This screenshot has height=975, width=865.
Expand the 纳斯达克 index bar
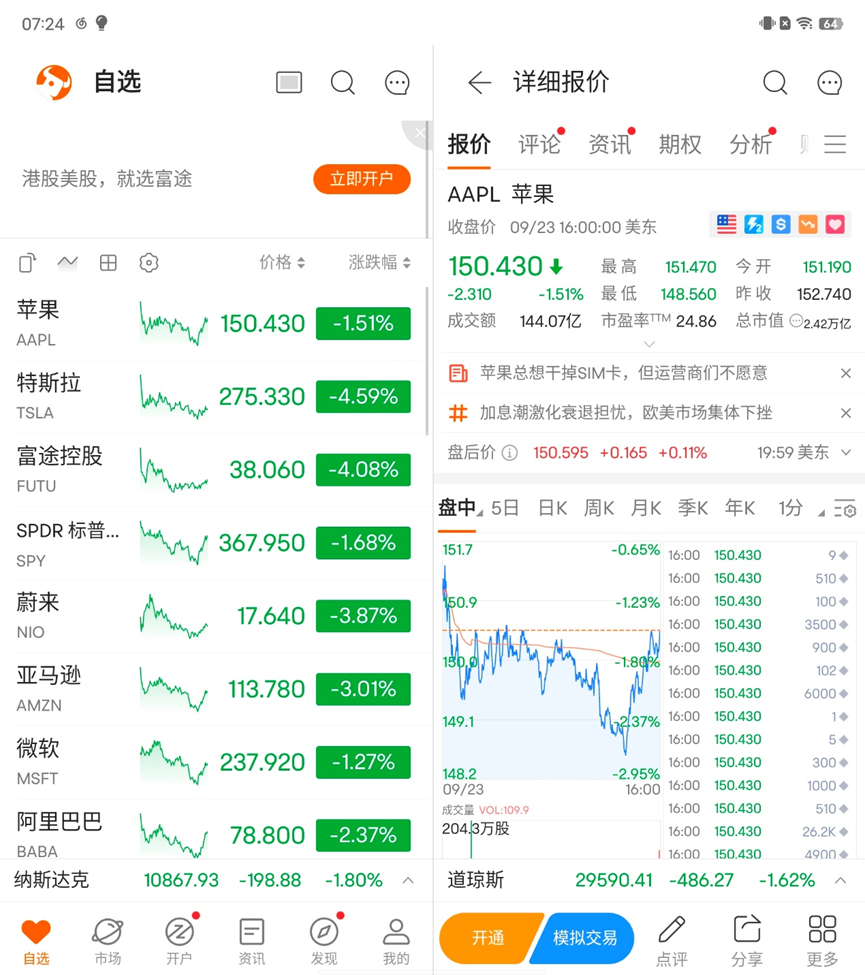coord(408,880)
